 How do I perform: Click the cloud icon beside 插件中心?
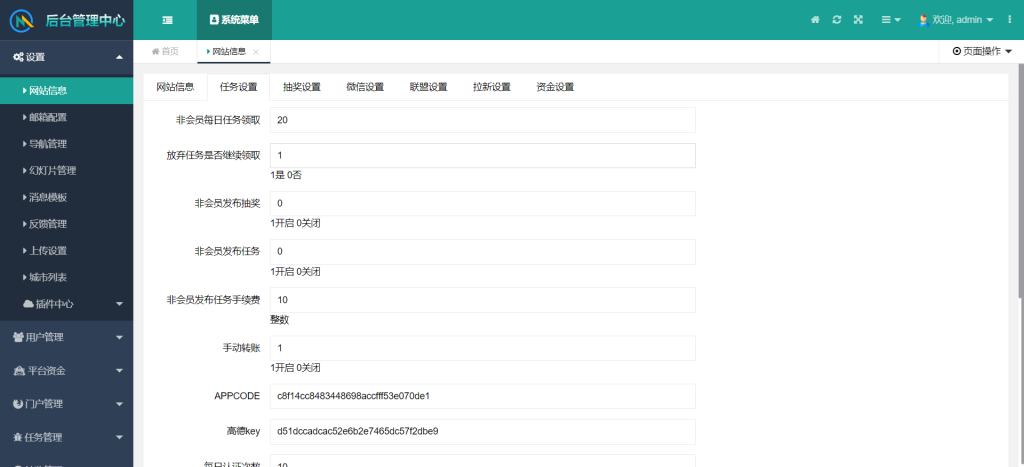tap(28, 304)
